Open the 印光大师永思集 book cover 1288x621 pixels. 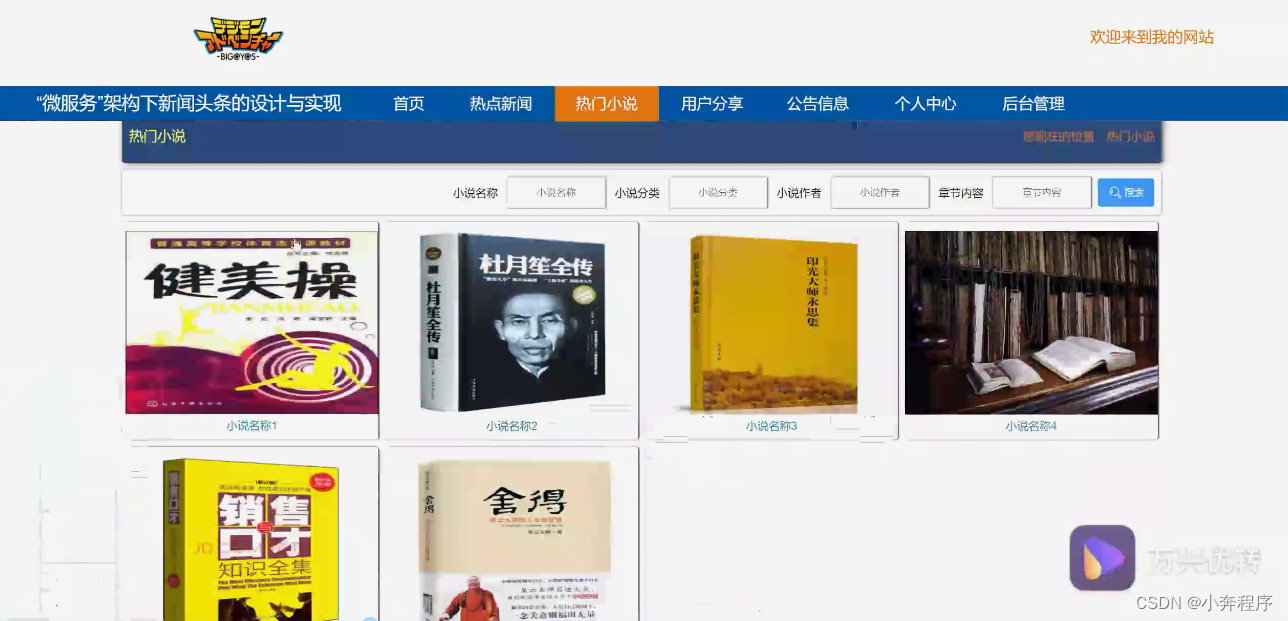(x=772, y=324)
